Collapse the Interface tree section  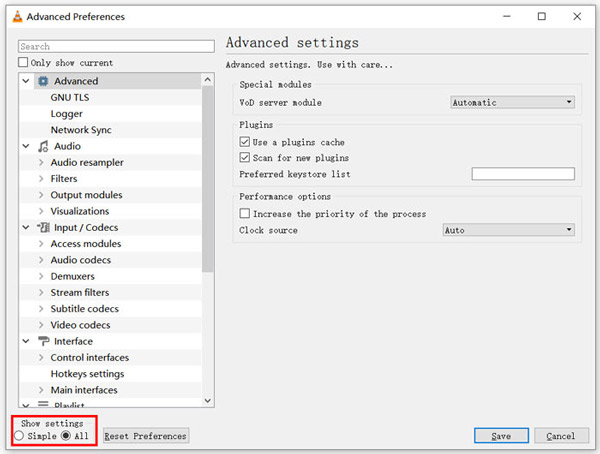26,341
